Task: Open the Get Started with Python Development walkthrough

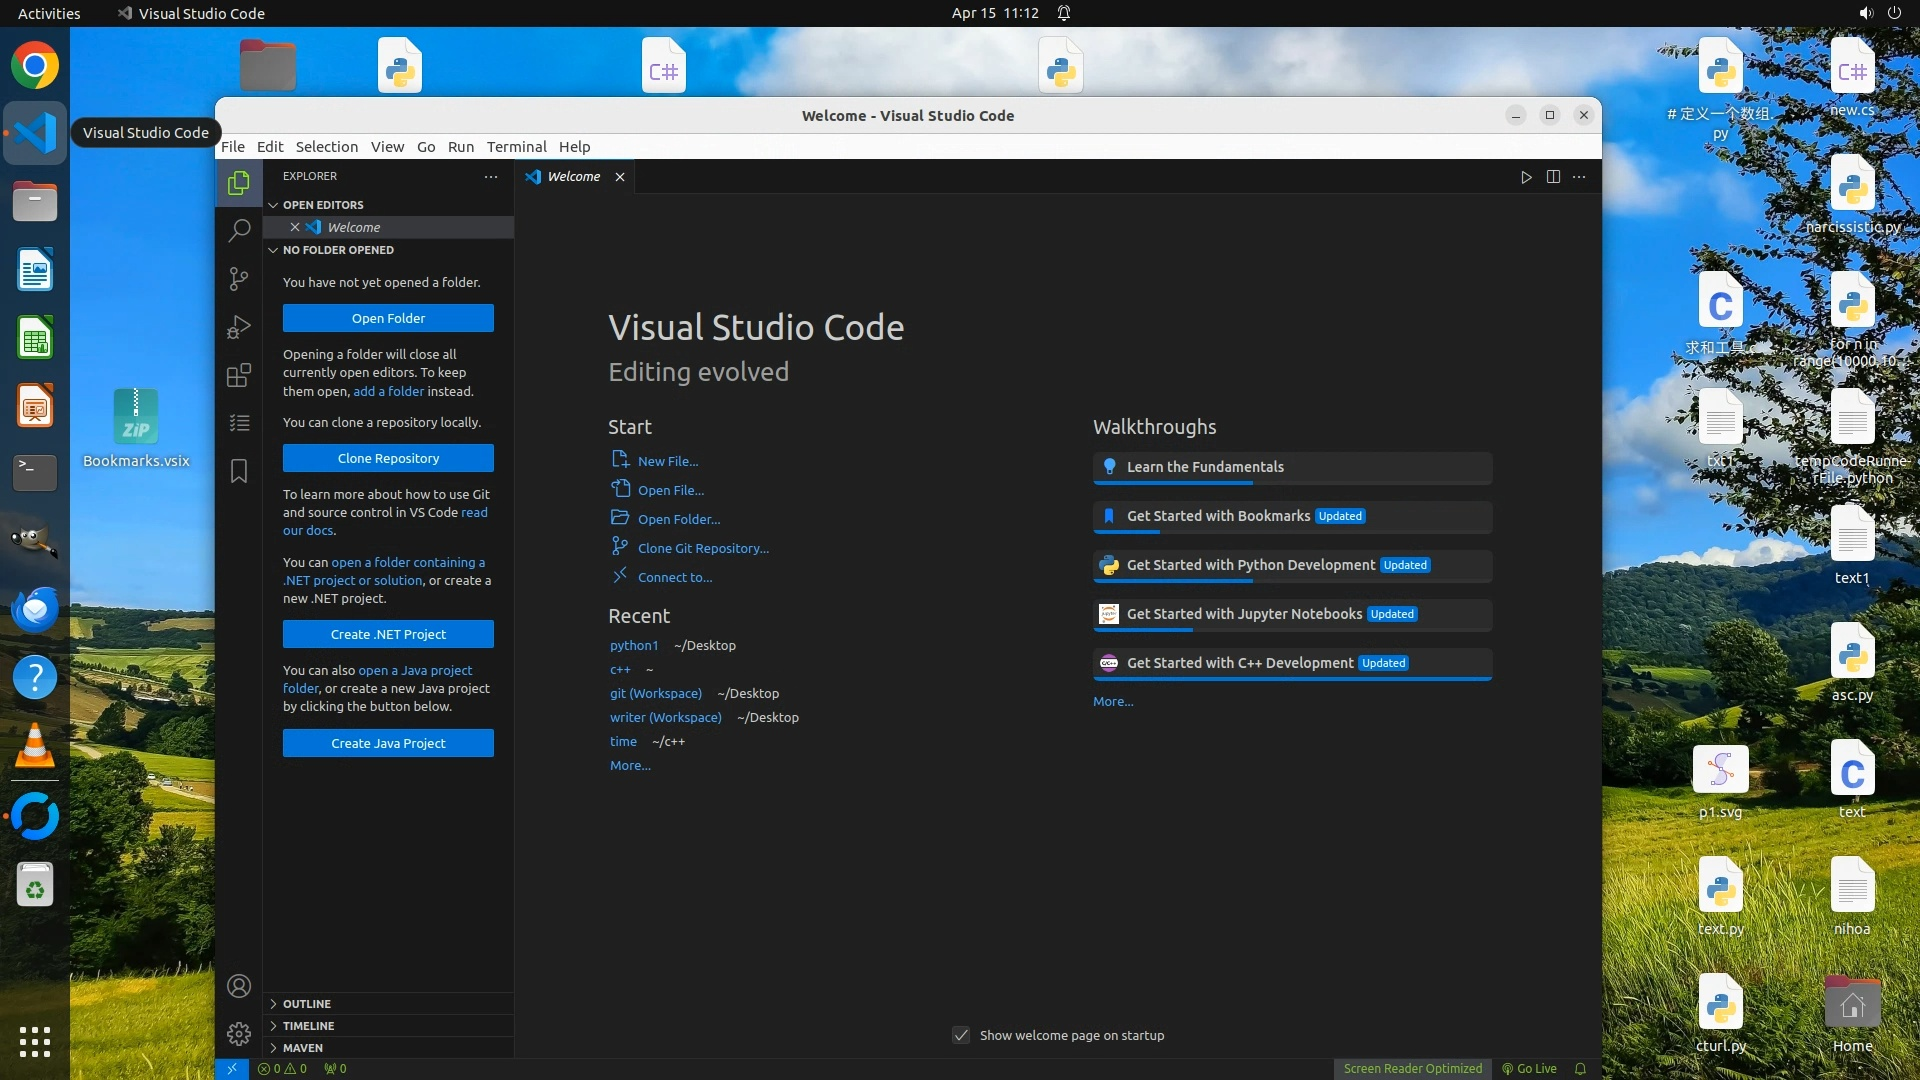Action: coord(1250,565)
